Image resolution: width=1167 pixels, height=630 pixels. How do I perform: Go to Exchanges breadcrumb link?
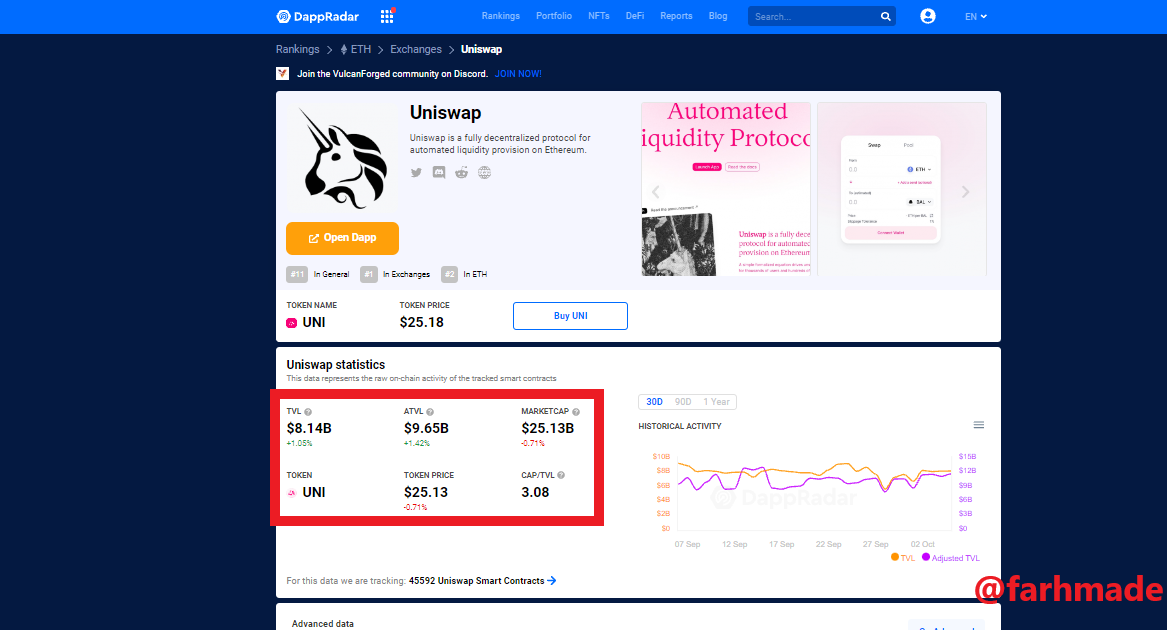[416, 49]
